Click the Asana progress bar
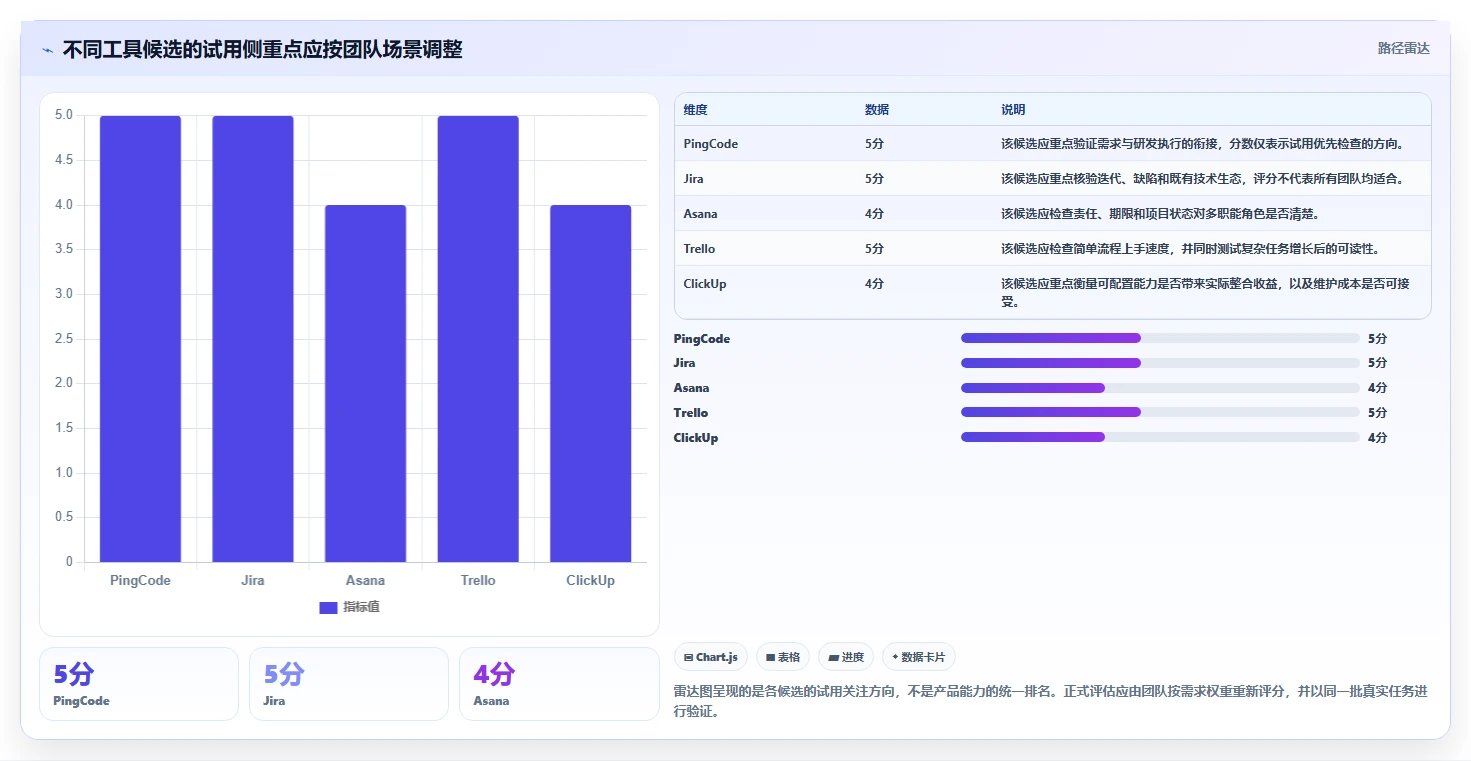The width and height of the screenshot is (1471, 761). (1160, 388)
